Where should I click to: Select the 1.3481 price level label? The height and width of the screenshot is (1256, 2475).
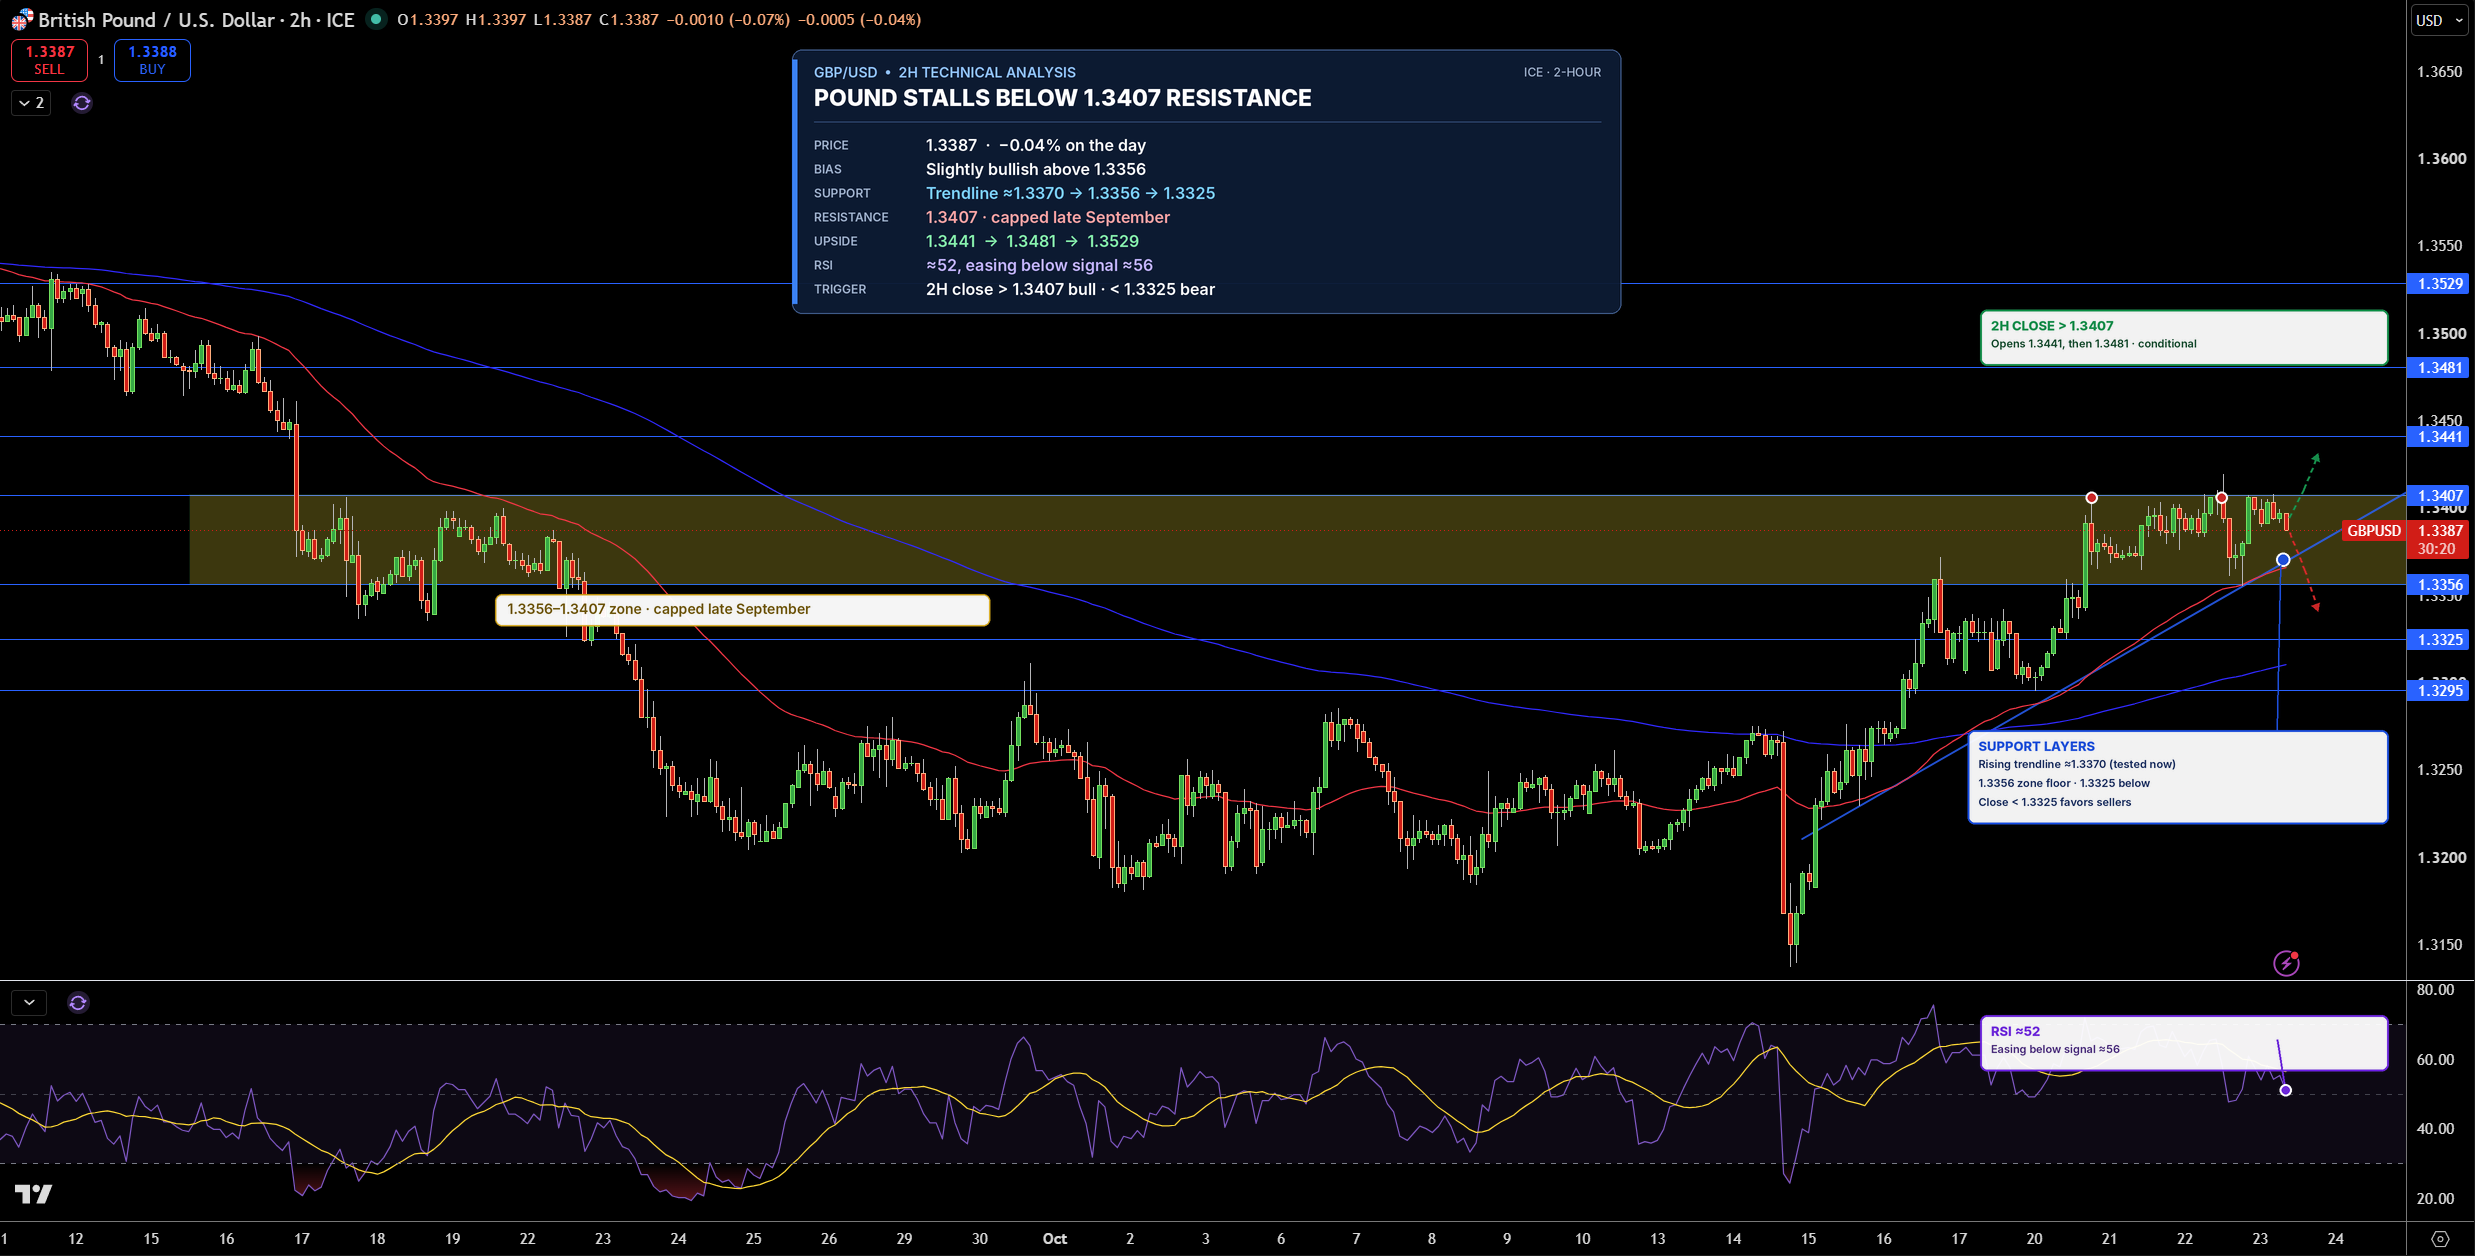coord(2440,368)
